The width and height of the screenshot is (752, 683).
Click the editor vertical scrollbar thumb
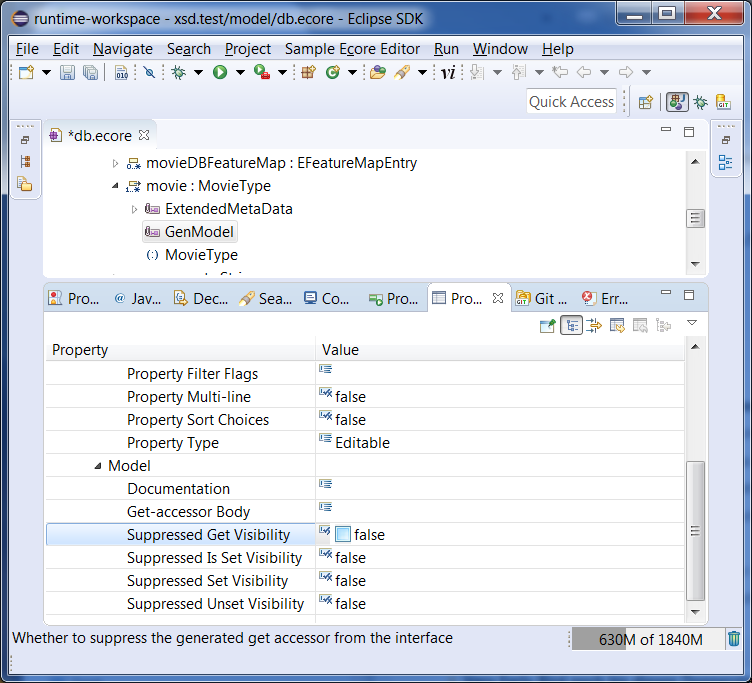695,219
